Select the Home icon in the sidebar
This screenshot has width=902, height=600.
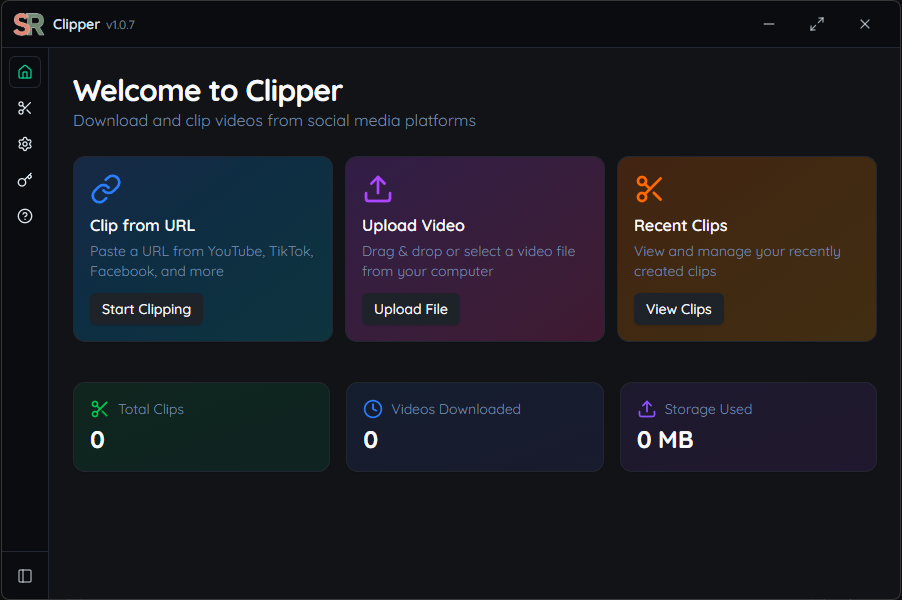[x=24, y=72]
